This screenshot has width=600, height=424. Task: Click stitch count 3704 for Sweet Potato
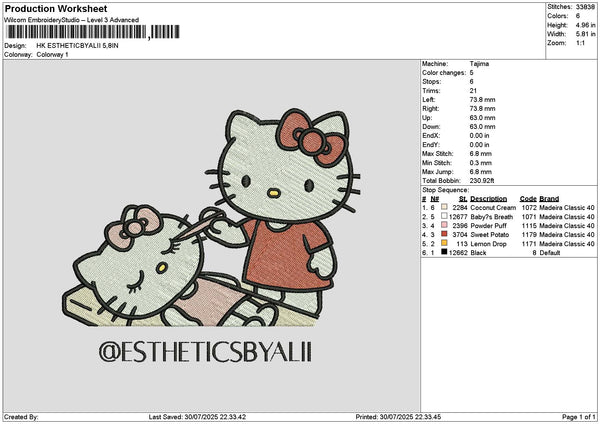pyautogui.click(x=460, y=235)
